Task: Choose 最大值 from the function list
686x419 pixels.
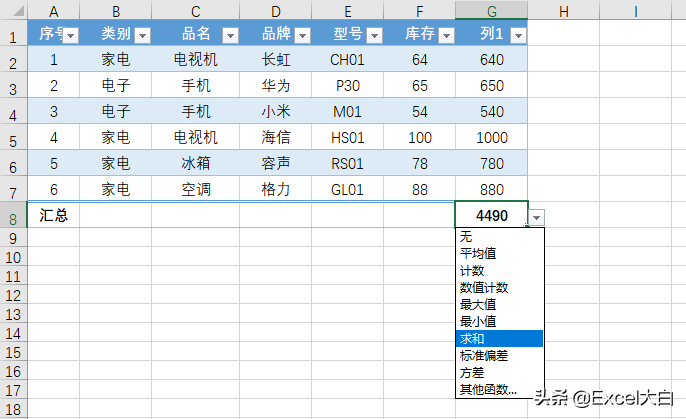Action: coord(499,304)
